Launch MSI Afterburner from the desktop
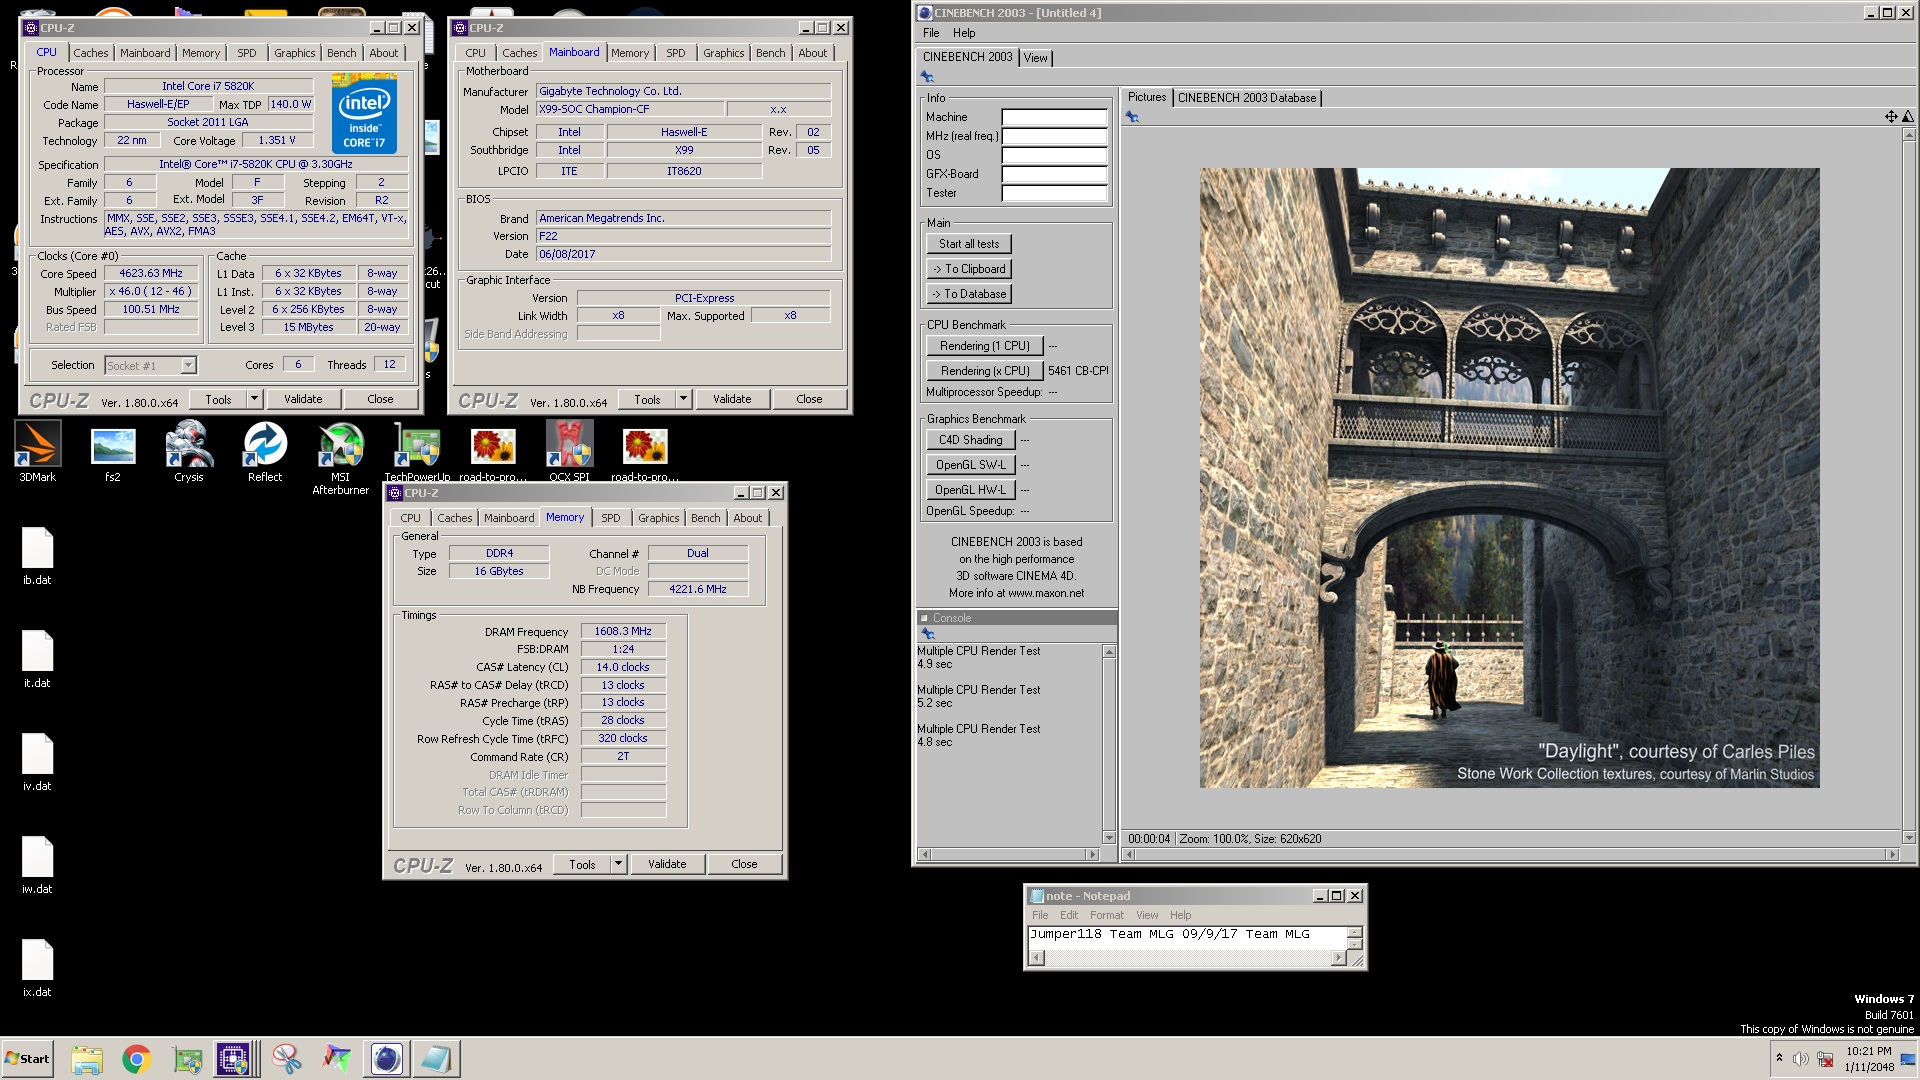 341,457
